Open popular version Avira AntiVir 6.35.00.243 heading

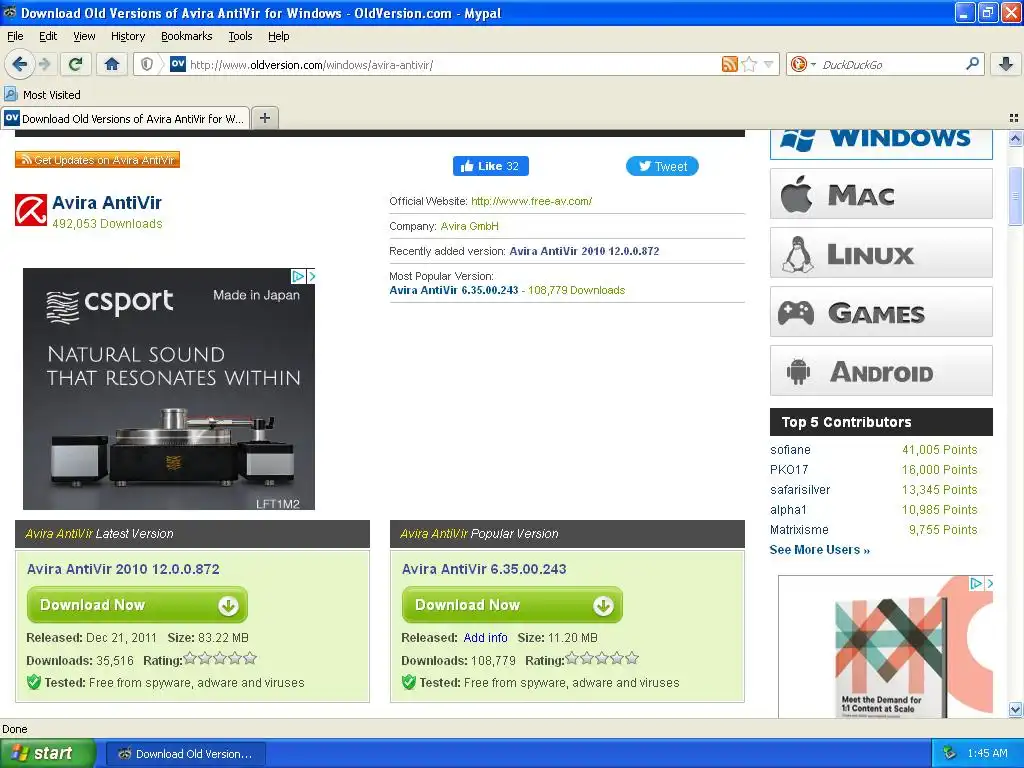[484, 569]
